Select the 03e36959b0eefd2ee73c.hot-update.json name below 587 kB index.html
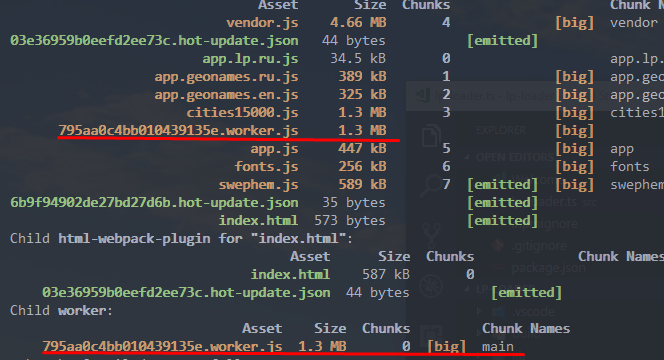 tap(186, 293)
